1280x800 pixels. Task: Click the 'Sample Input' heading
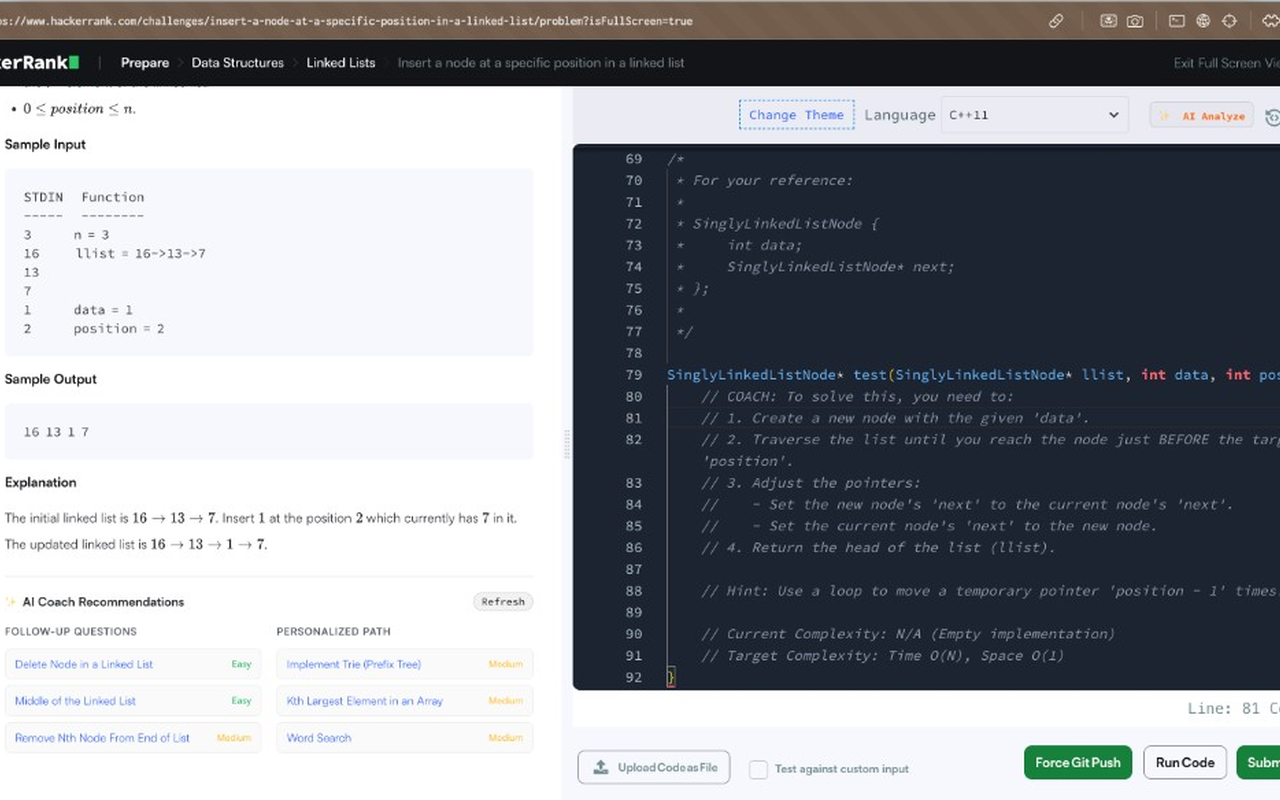(x=45, y=145)
